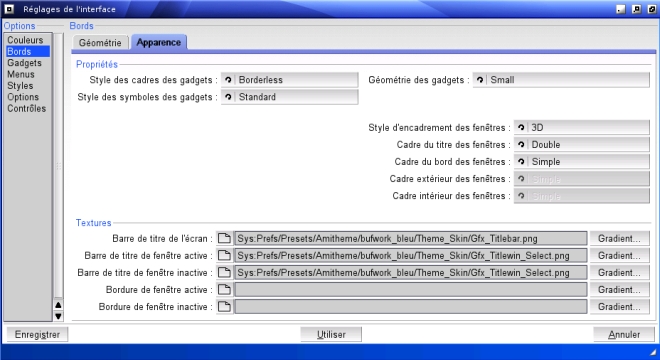Click the options list vertical scrollbar
This screenshot has height=360, width=660.
(59, 166)
